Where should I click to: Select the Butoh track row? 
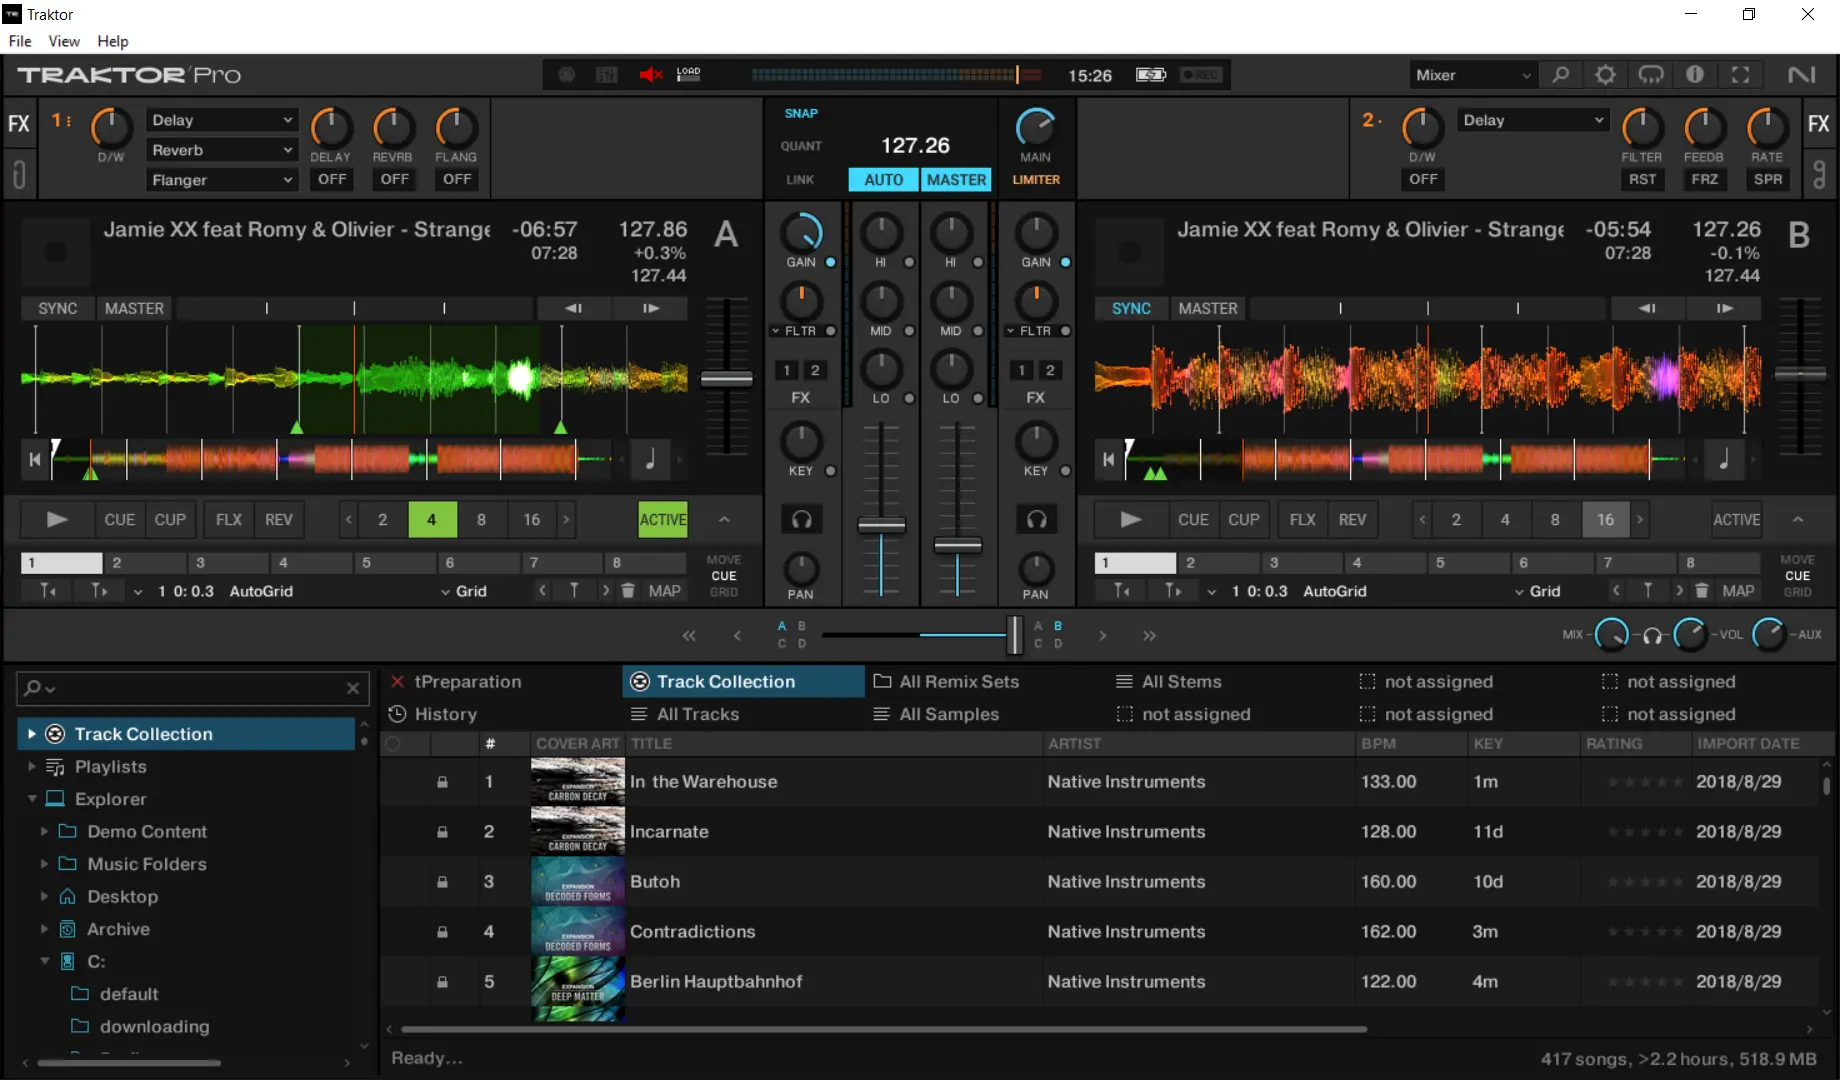(655, 882)
